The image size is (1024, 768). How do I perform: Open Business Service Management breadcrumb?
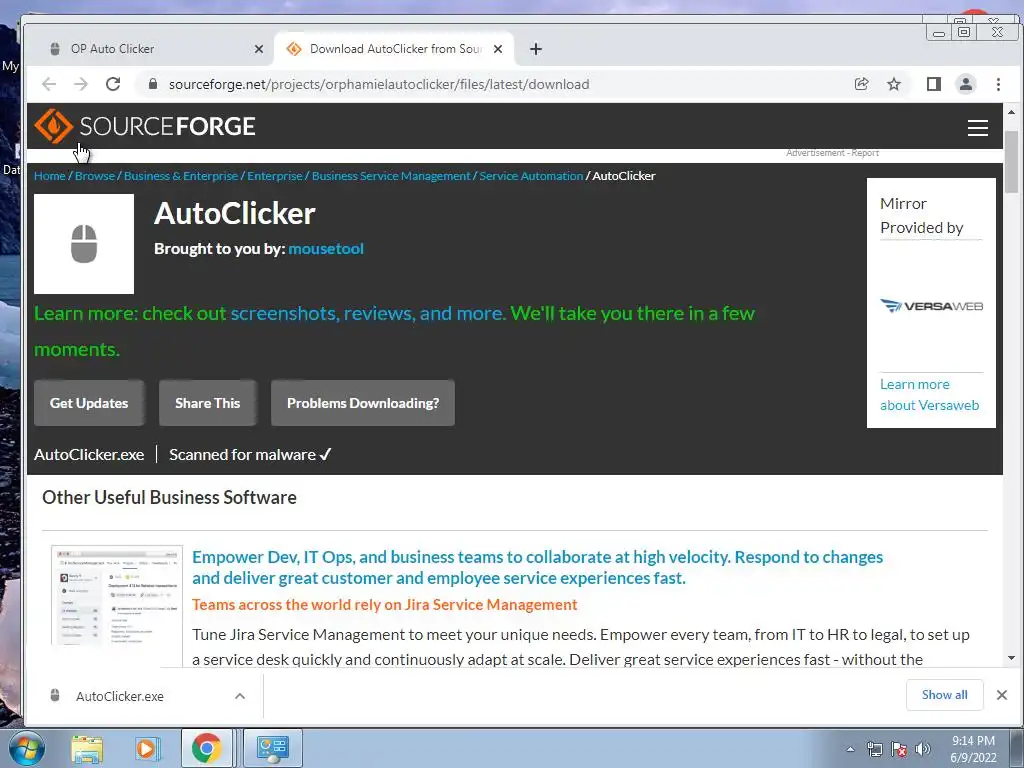[391, 176]
